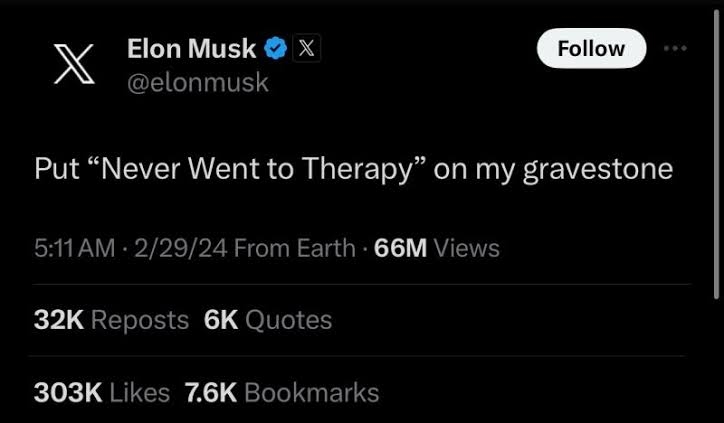Click the X affiliation badge beside name

pos(306,46)
